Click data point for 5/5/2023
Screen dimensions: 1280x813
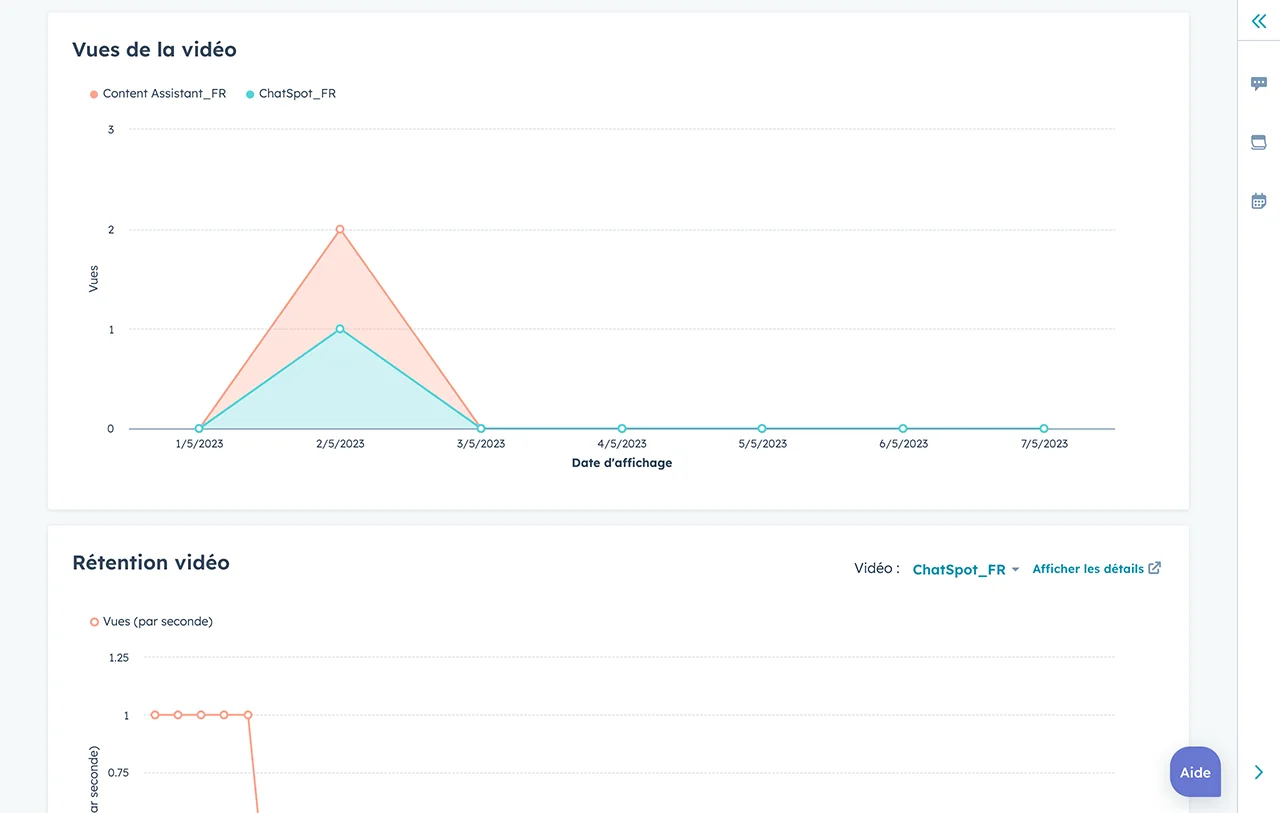coord(762,429)
